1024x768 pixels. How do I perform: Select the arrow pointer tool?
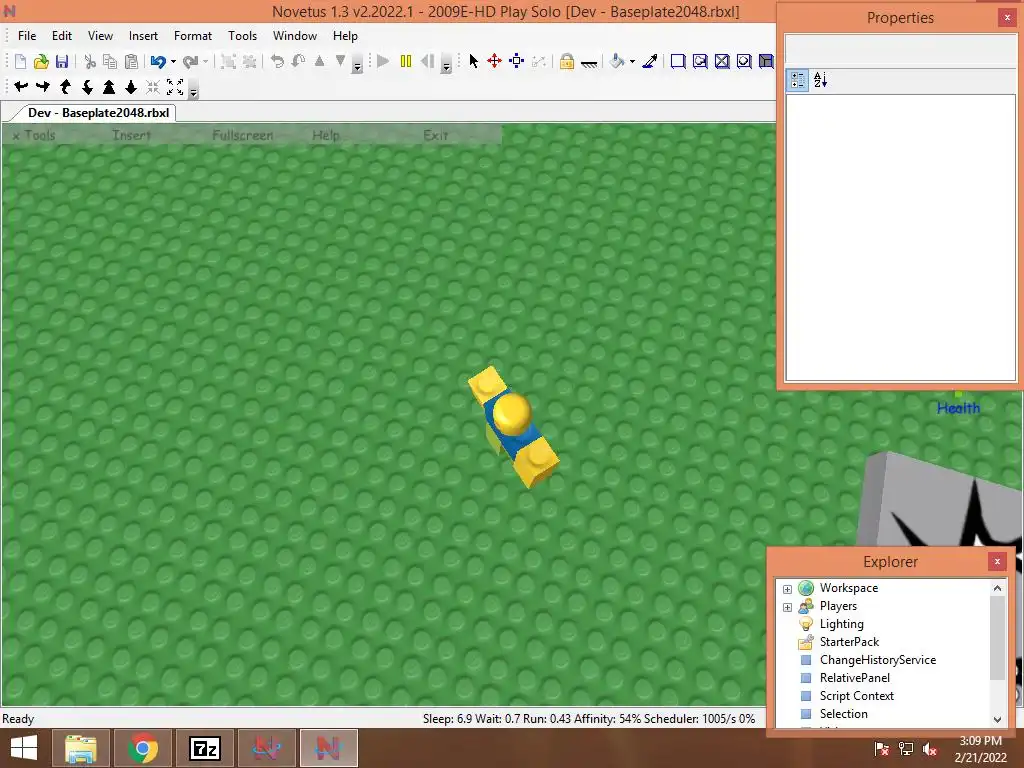[x=473, y=61]
